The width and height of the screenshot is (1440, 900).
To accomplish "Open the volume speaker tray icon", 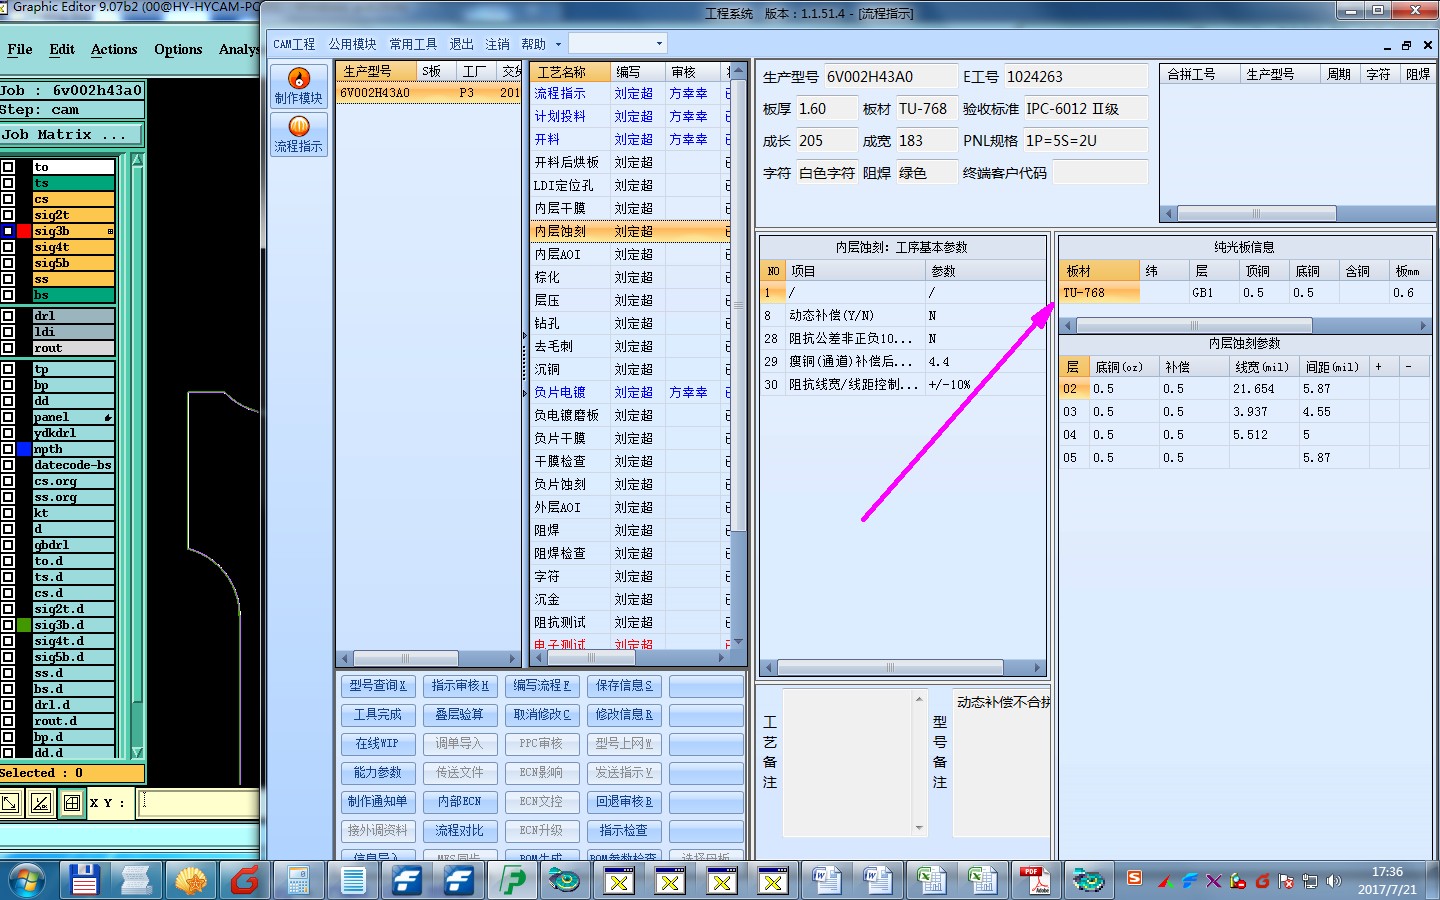I will [1333, 881].
